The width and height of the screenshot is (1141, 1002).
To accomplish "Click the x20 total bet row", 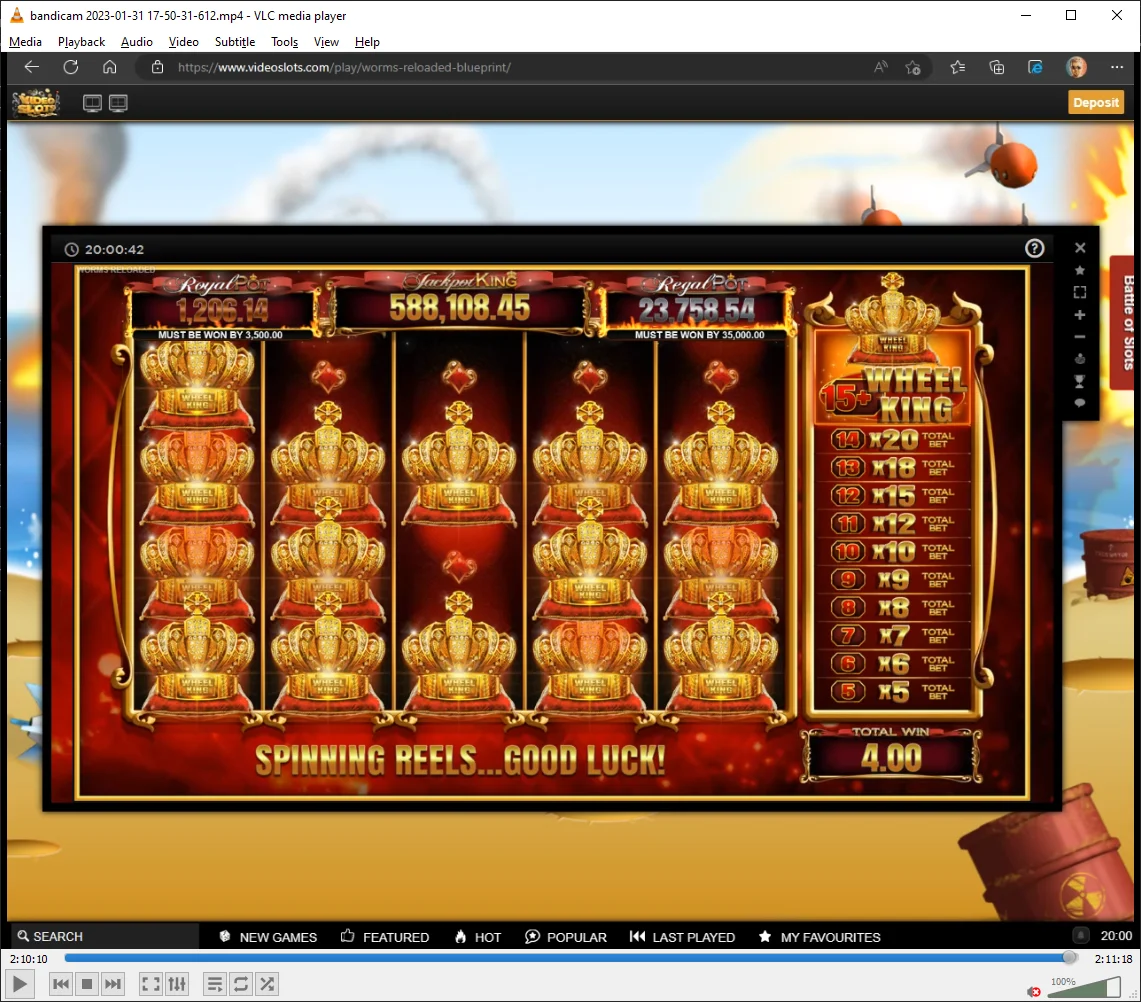I will (894, 440).
